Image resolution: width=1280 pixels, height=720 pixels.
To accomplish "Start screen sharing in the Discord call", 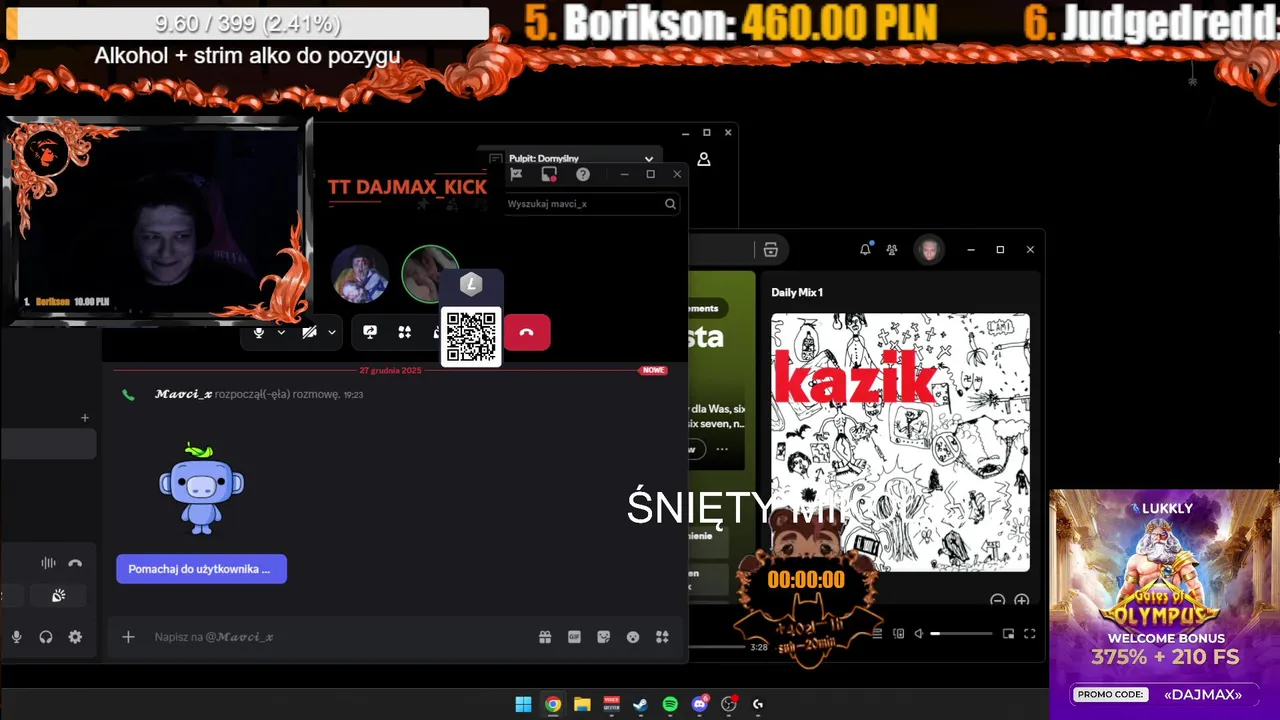I will (370, 332).
